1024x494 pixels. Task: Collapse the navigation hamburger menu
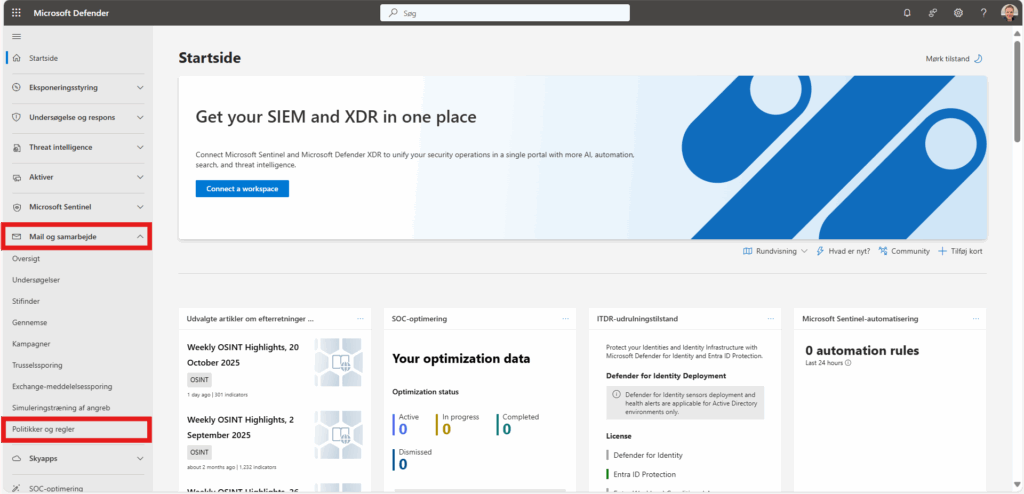[17, 37]
